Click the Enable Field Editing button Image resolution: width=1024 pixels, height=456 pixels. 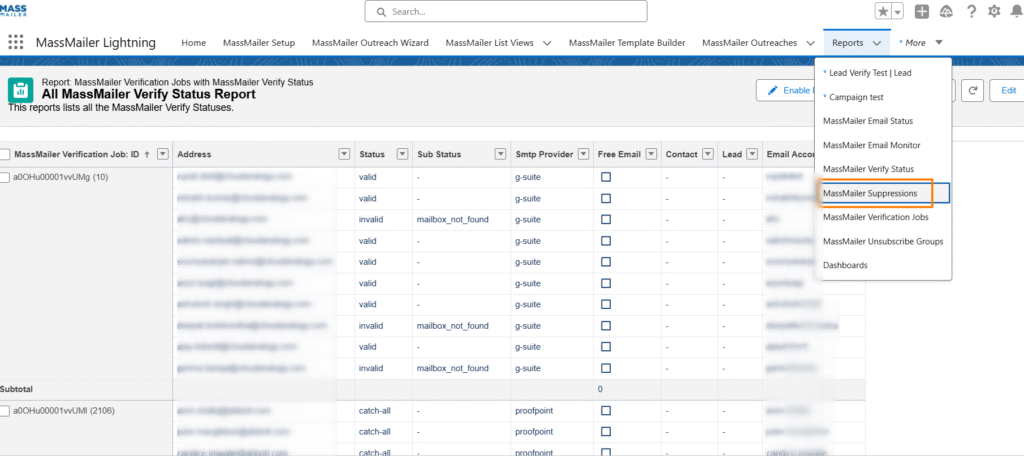788,90
